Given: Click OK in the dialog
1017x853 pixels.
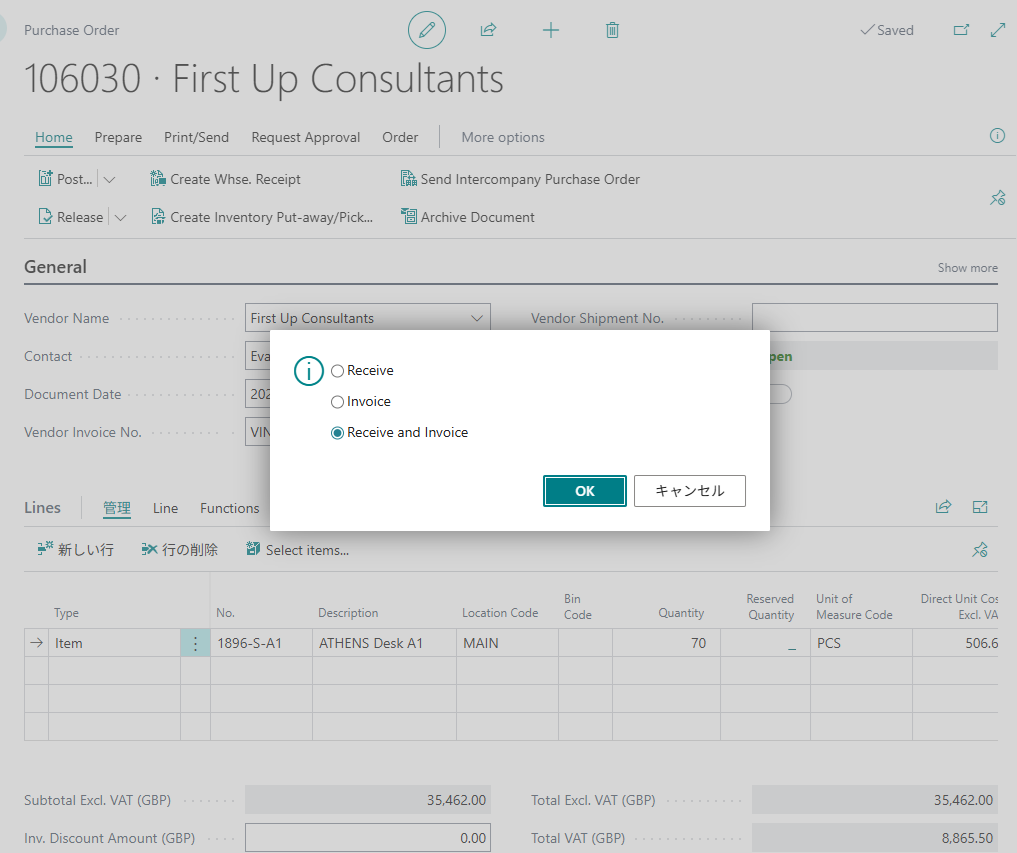Looking at the screenshot, I should click(584, 490).
